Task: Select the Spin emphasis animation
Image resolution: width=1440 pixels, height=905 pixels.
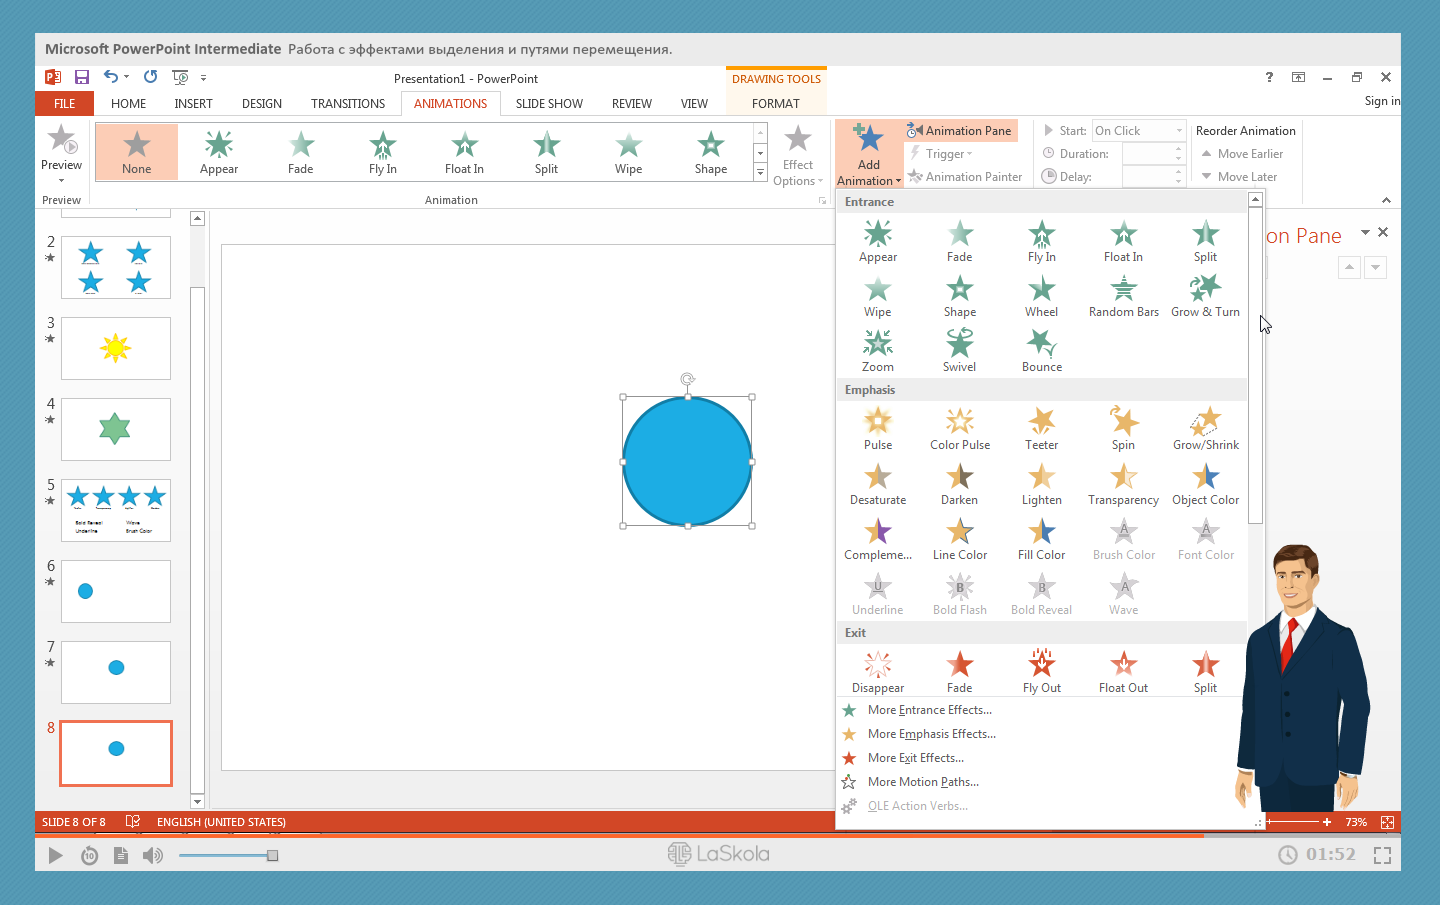Action: [x=1123, y=428]
